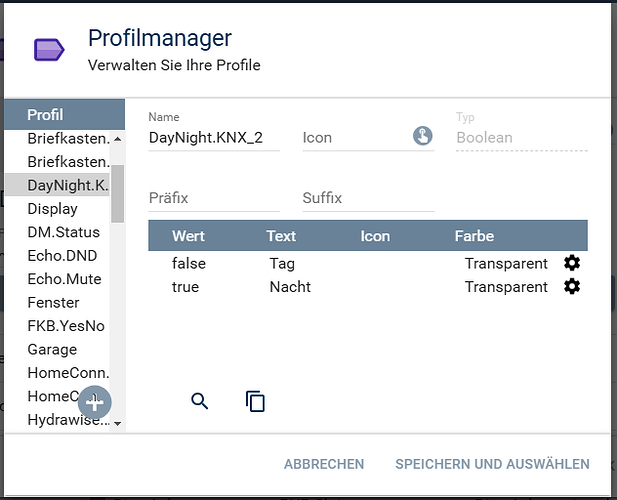
Task: Click the Profil list header
Action: (x=65, y=114)
